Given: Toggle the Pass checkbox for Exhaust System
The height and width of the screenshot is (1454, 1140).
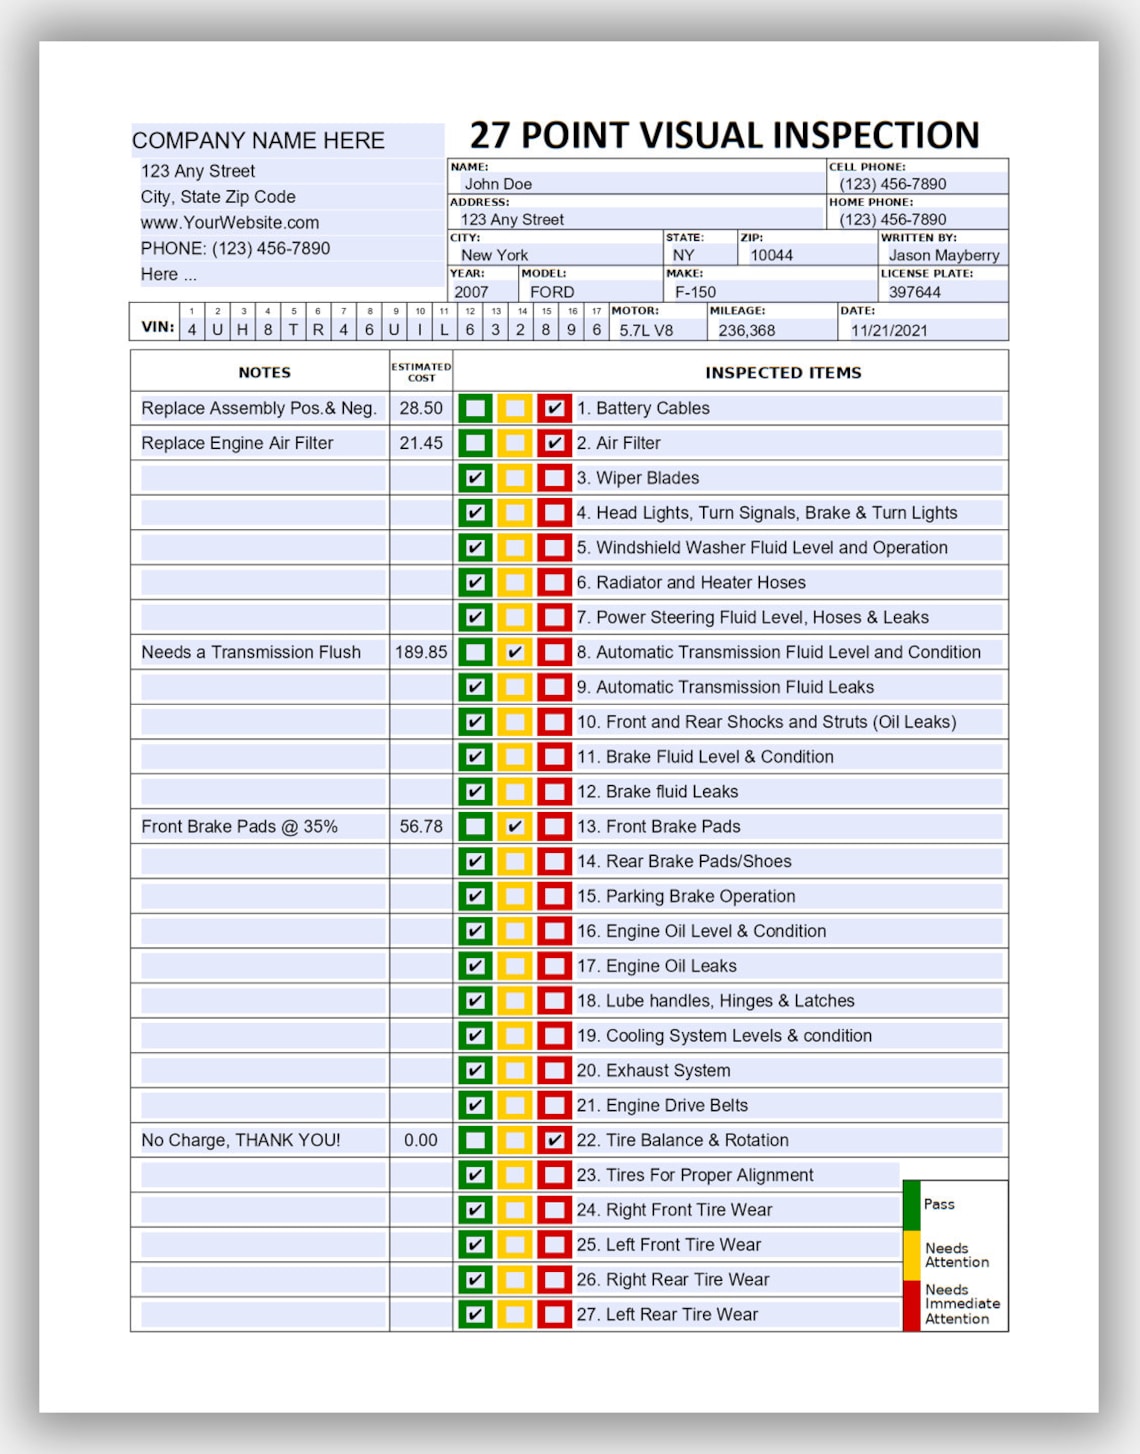Looking at the screenshot, I should point(474,1070).
